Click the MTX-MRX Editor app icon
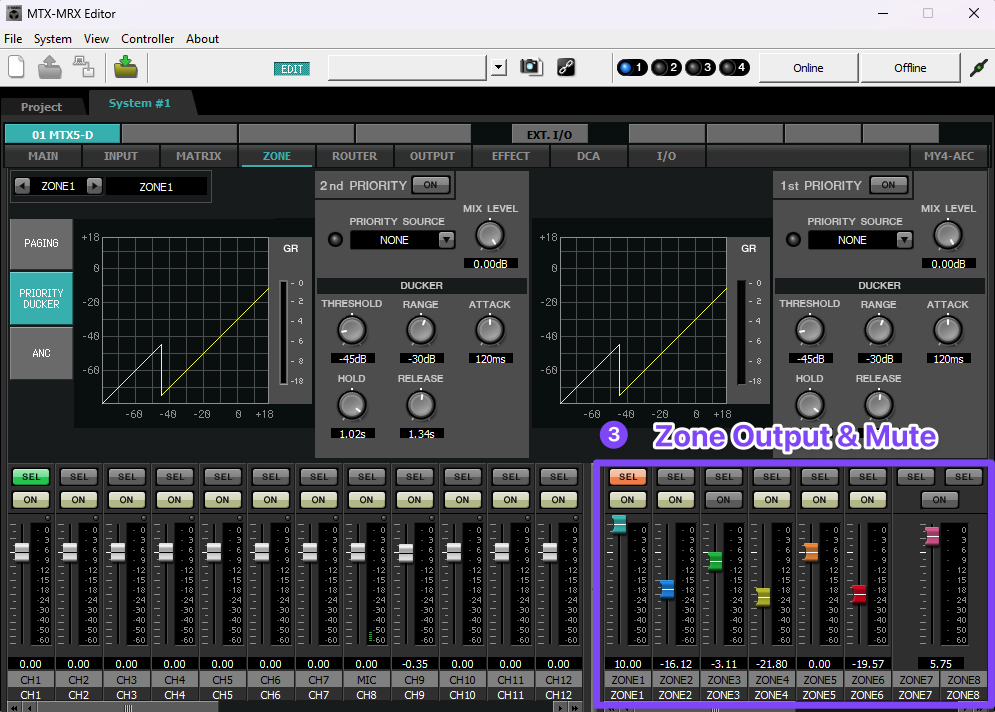Image resolution: width=995 pixels, height=712 pixels. click(13, 13)
